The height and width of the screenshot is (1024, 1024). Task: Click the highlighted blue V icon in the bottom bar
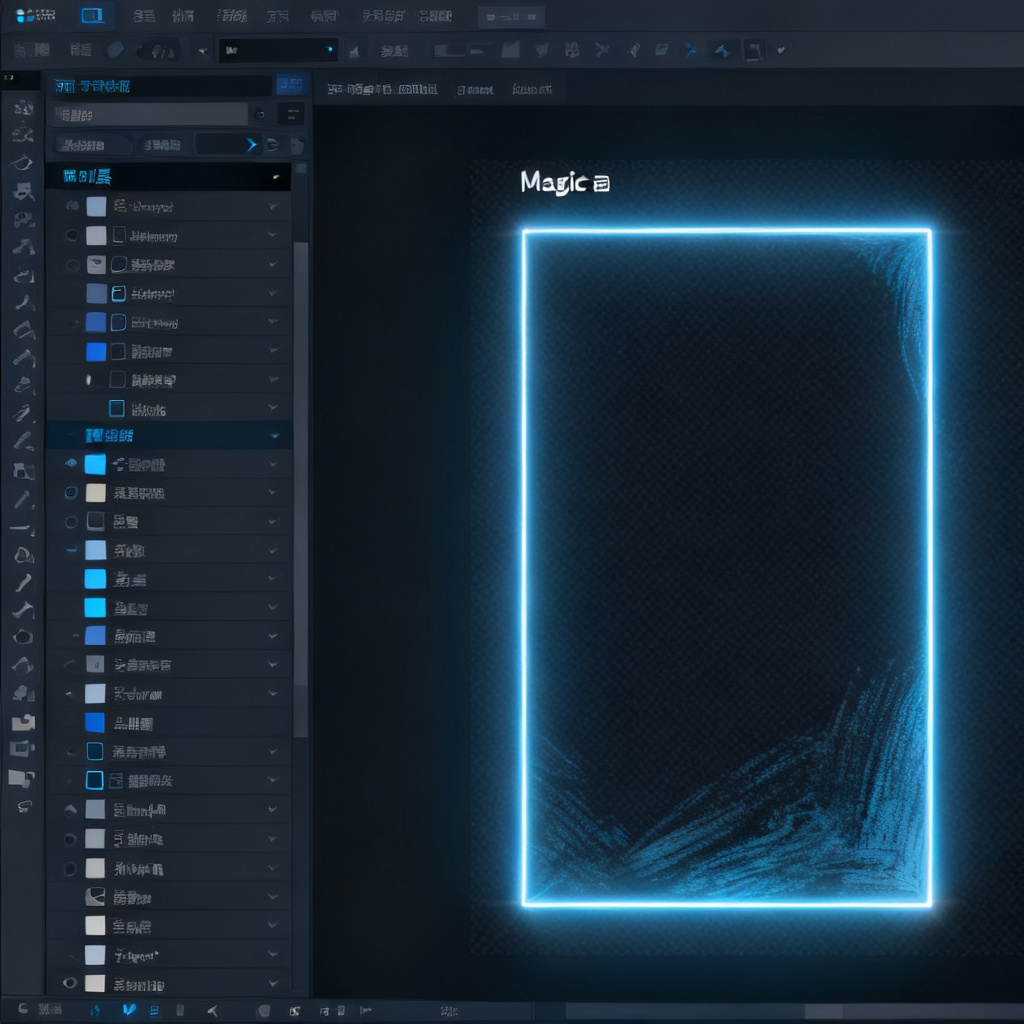pos(129,1010)
